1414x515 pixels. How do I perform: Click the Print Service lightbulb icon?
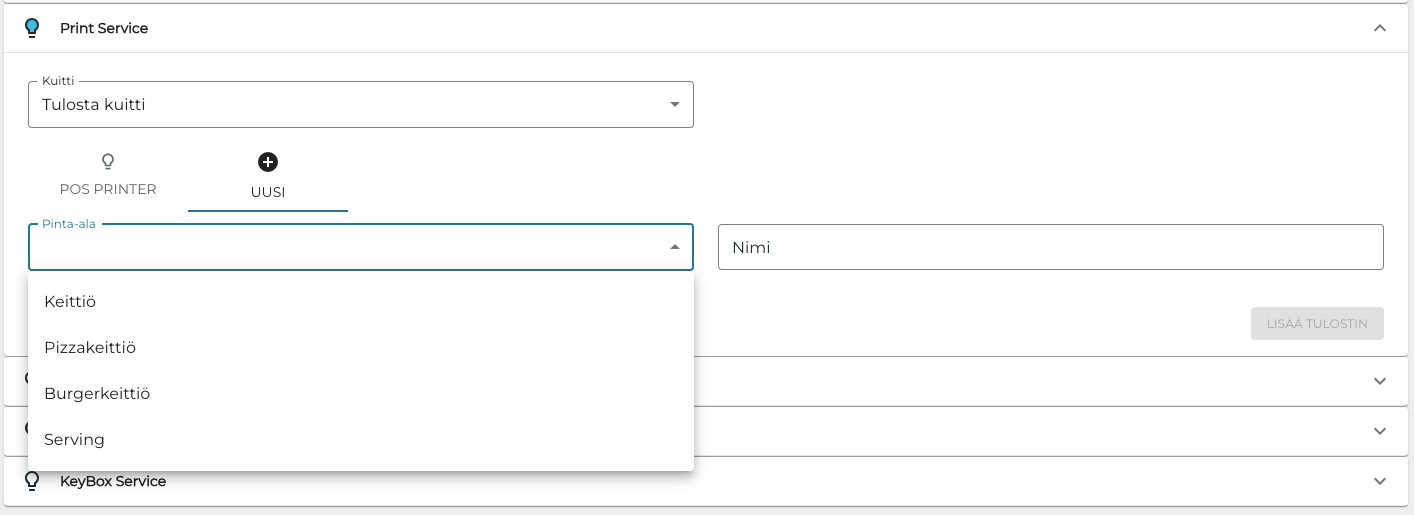tap(32, 28)
